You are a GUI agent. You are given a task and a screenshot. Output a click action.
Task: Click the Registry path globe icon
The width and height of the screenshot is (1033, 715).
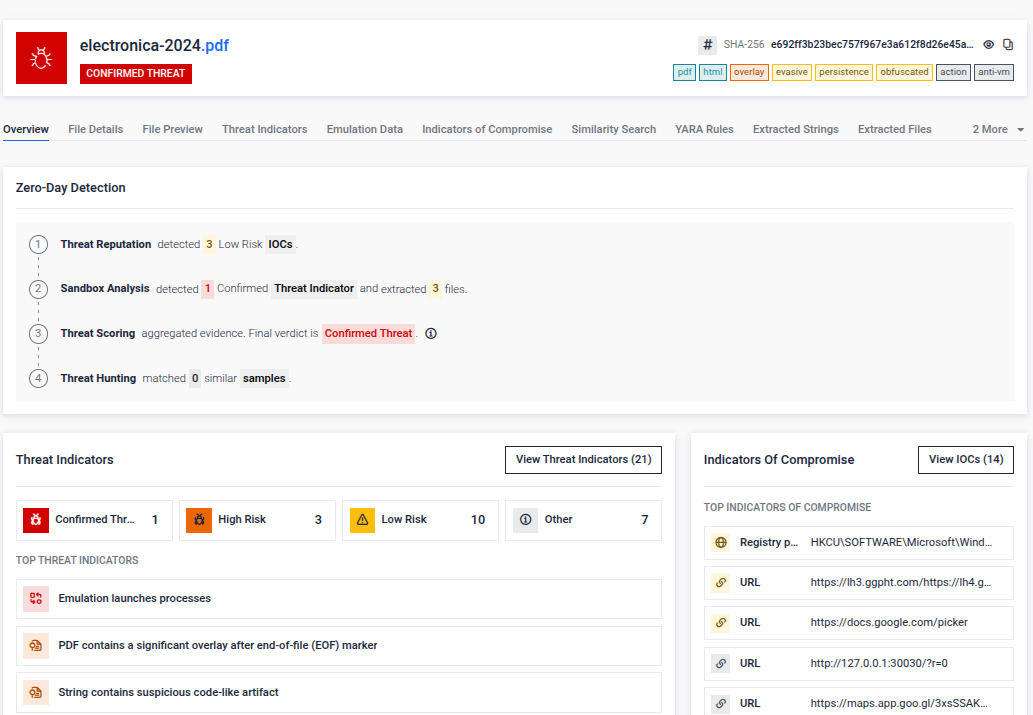point(721,543)
